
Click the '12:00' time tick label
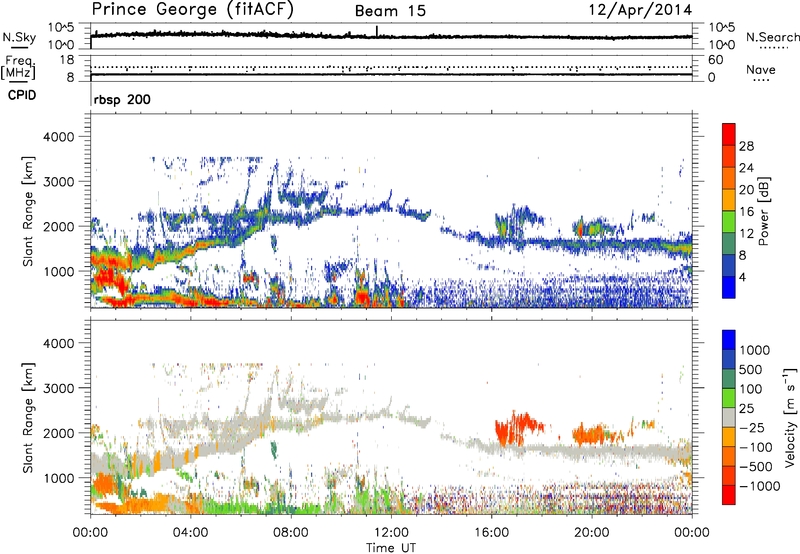tap(391, 533)
